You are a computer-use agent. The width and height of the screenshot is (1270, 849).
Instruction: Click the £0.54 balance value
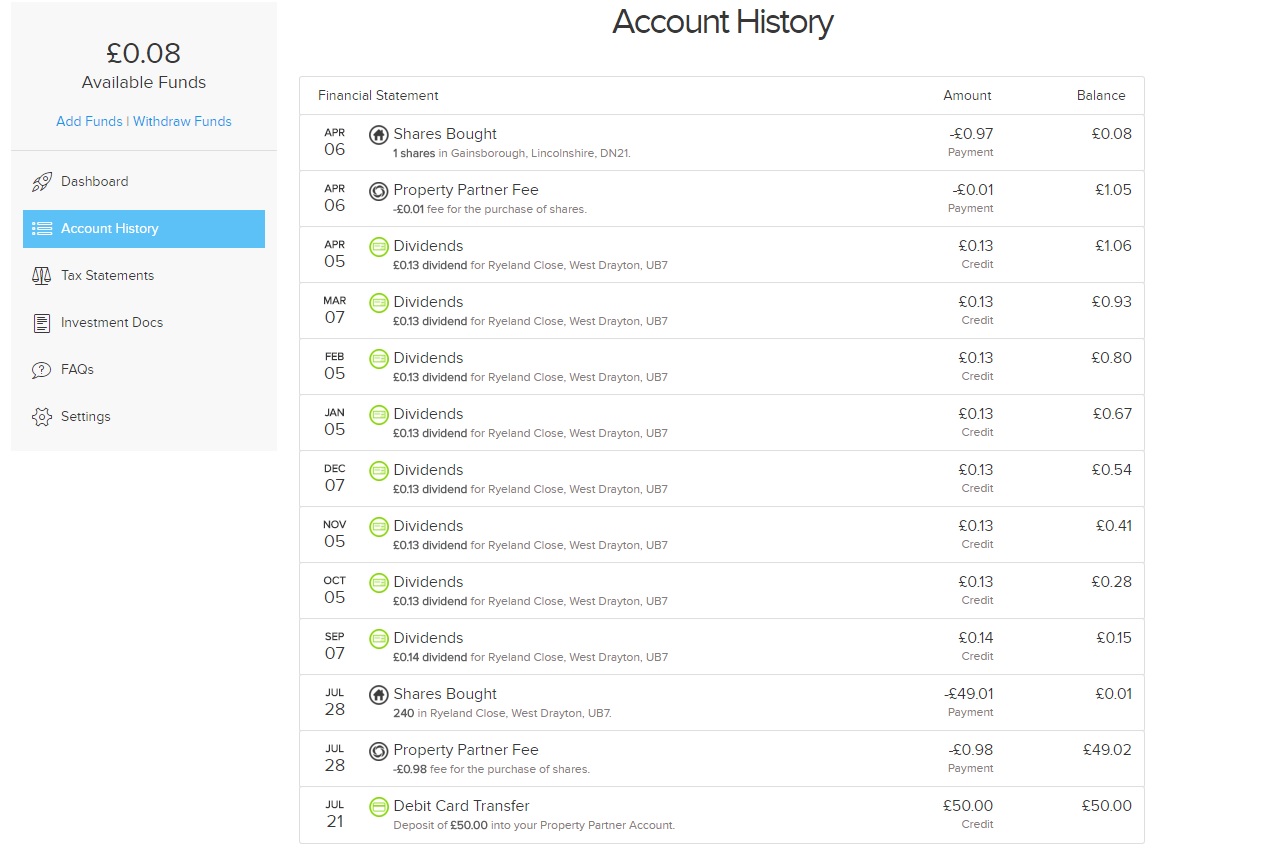(x=1112, y=470)
